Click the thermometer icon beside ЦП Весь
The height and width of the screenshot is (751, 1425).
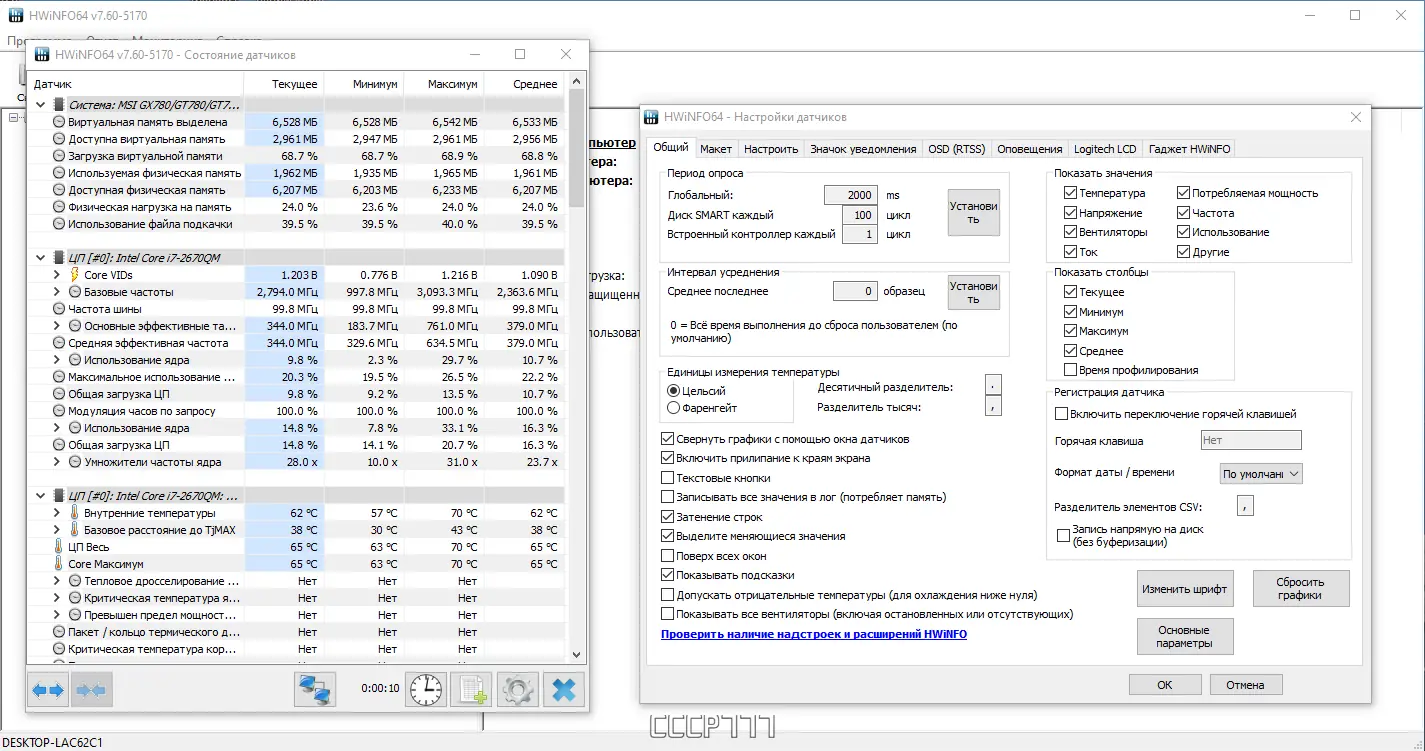click(x=59, y=547)
